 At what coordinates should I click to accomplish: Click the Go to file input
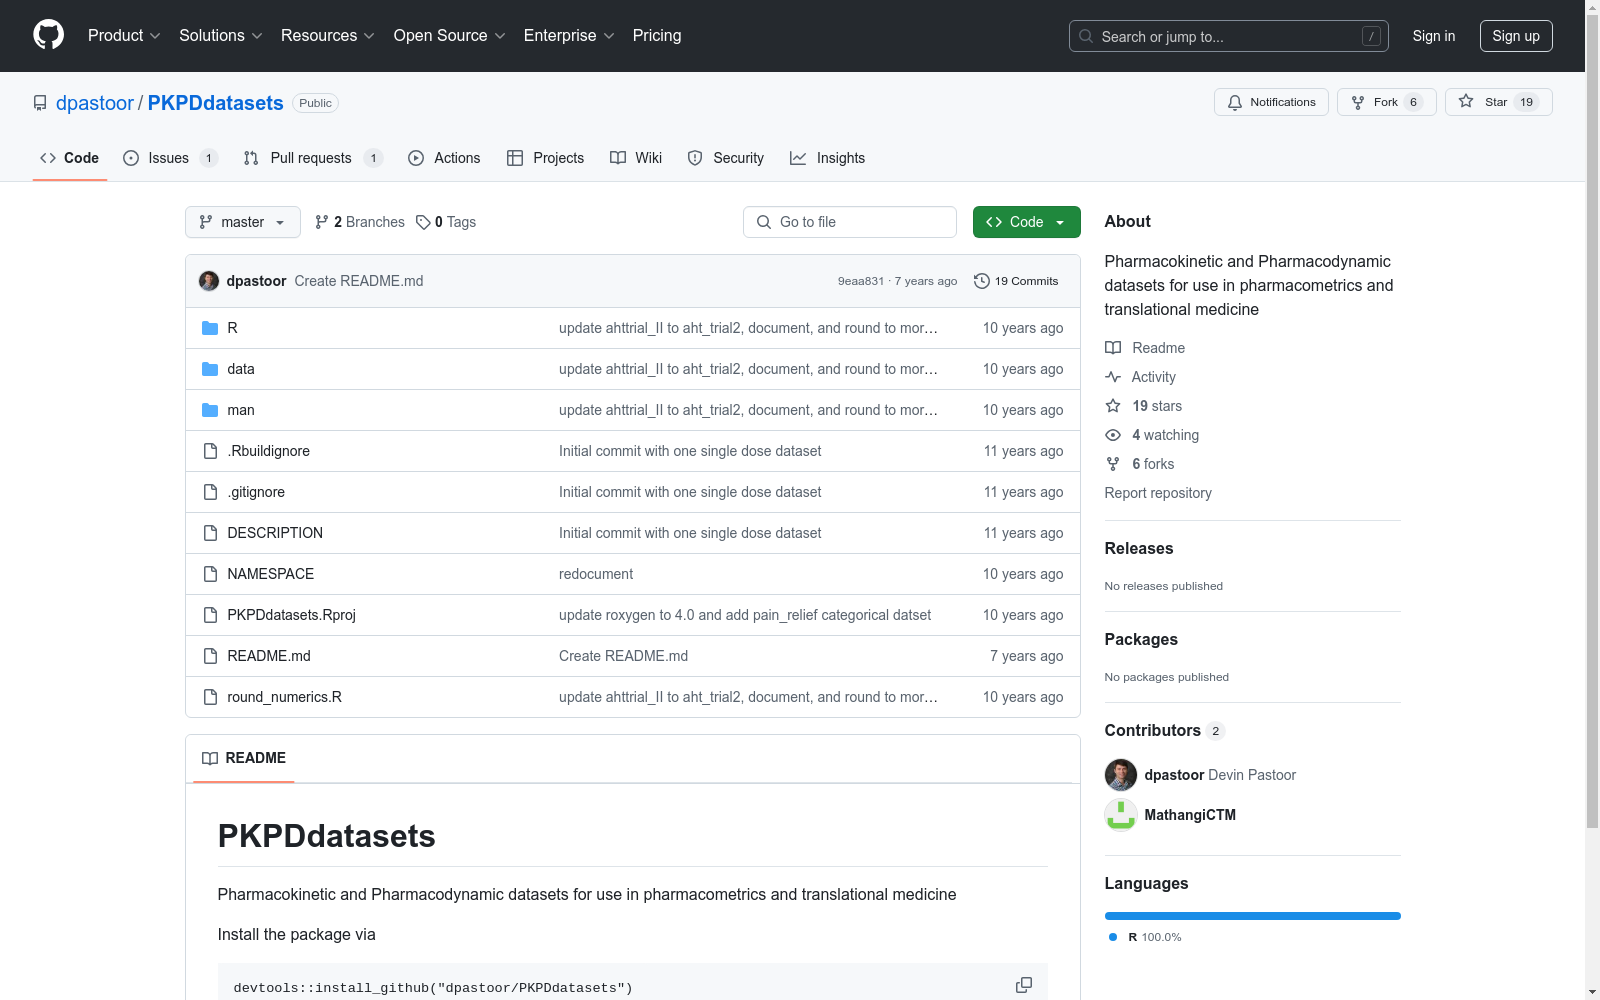point(850,222)
